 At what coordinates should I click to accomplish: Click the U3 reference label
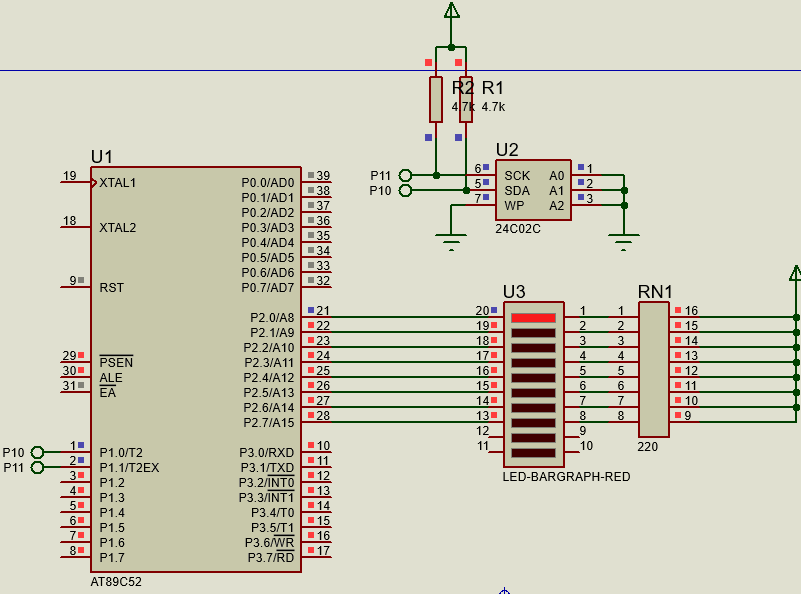pyautogui.click(x=514, y=292)
